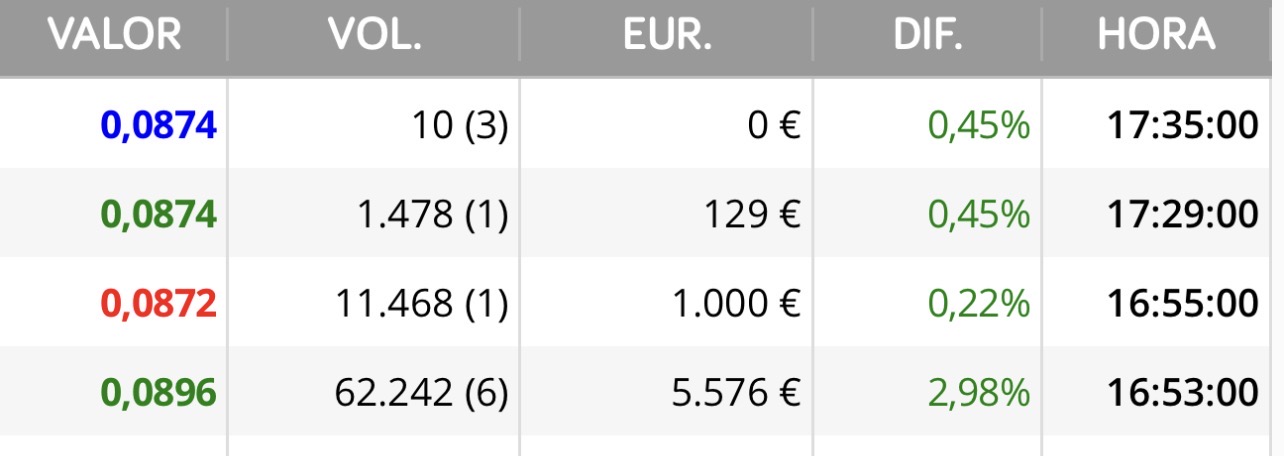
Task: Click the volume cell 11.468 (1)
Action: click(422, 303)
